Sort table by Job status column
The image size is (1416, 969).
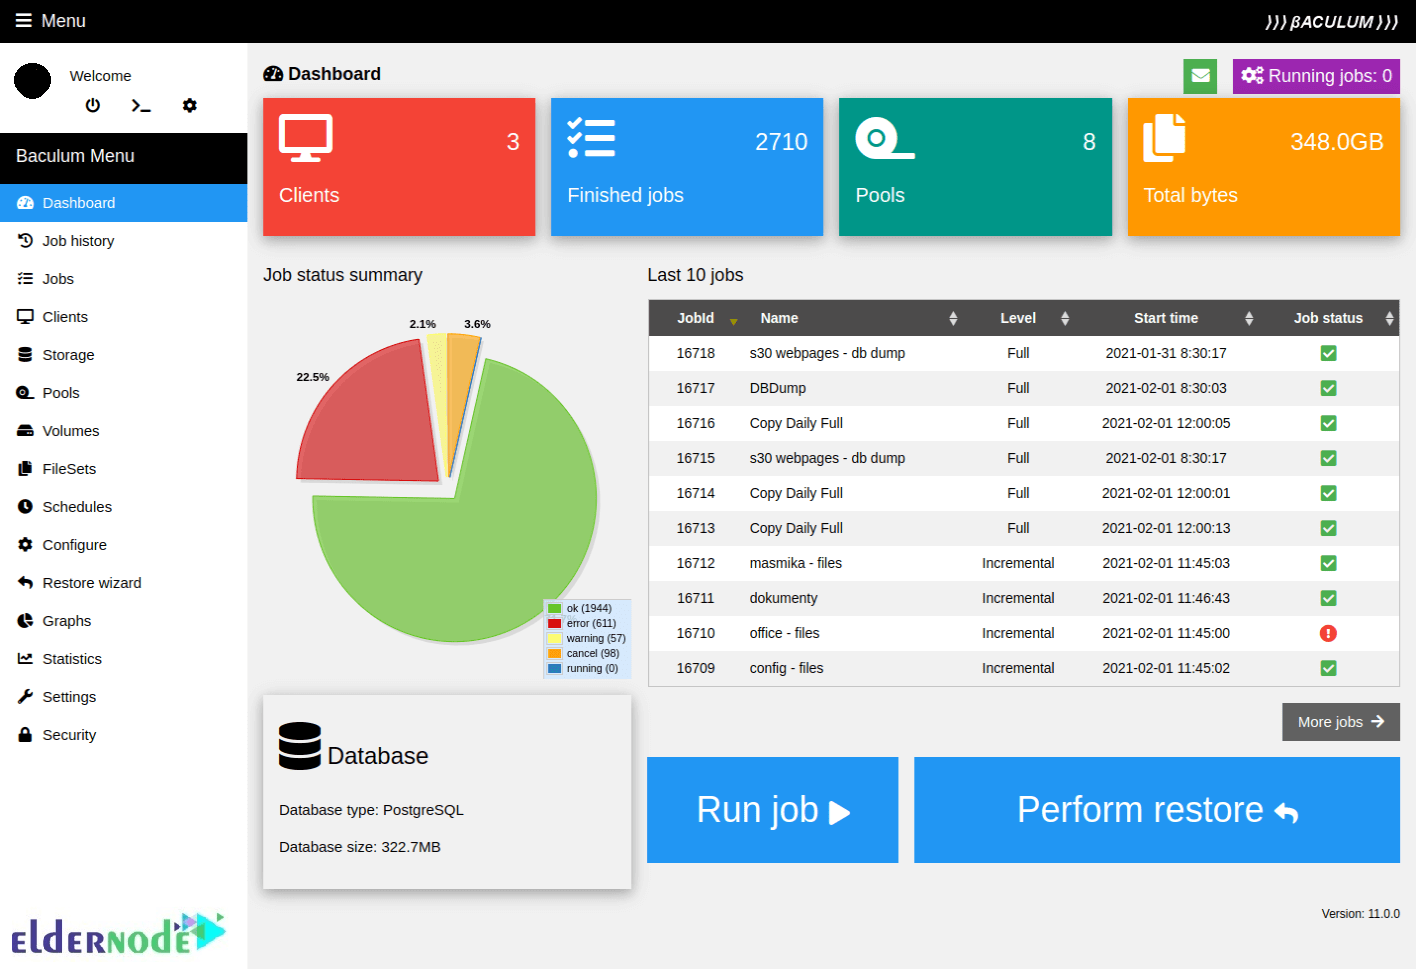1328,318
